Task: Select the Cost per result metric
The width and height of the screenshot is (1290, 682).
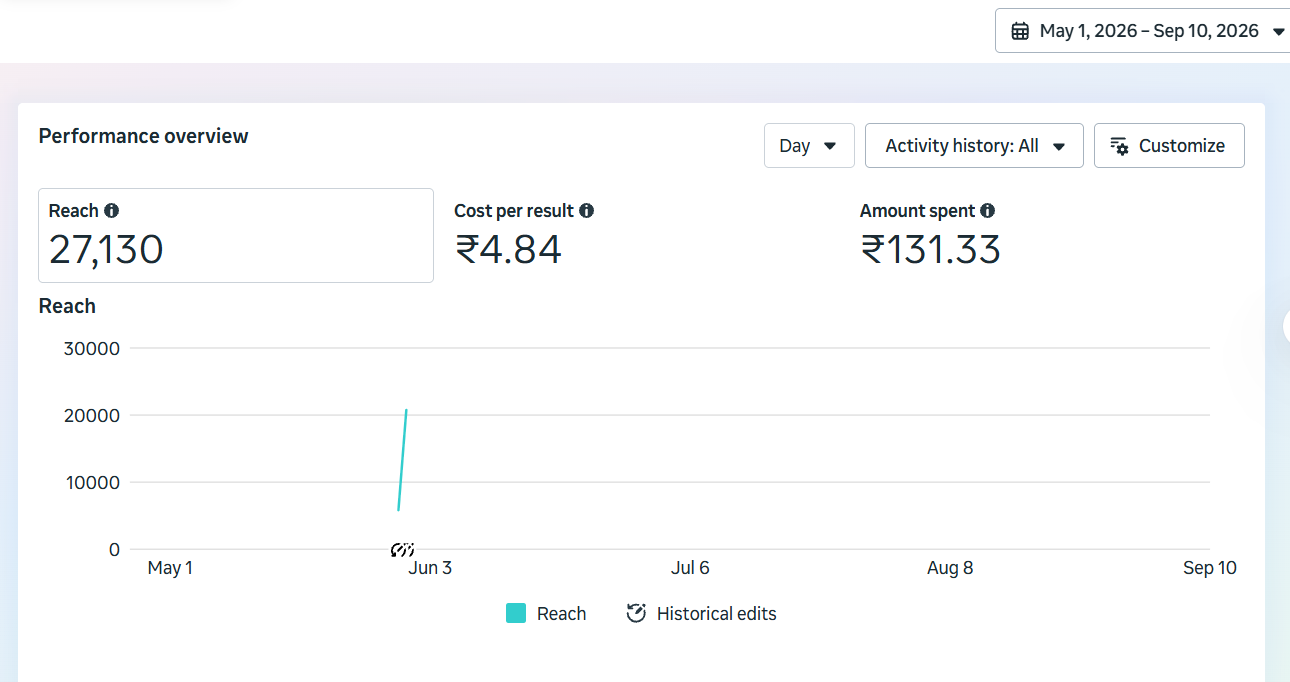Action: click(642, 235)
